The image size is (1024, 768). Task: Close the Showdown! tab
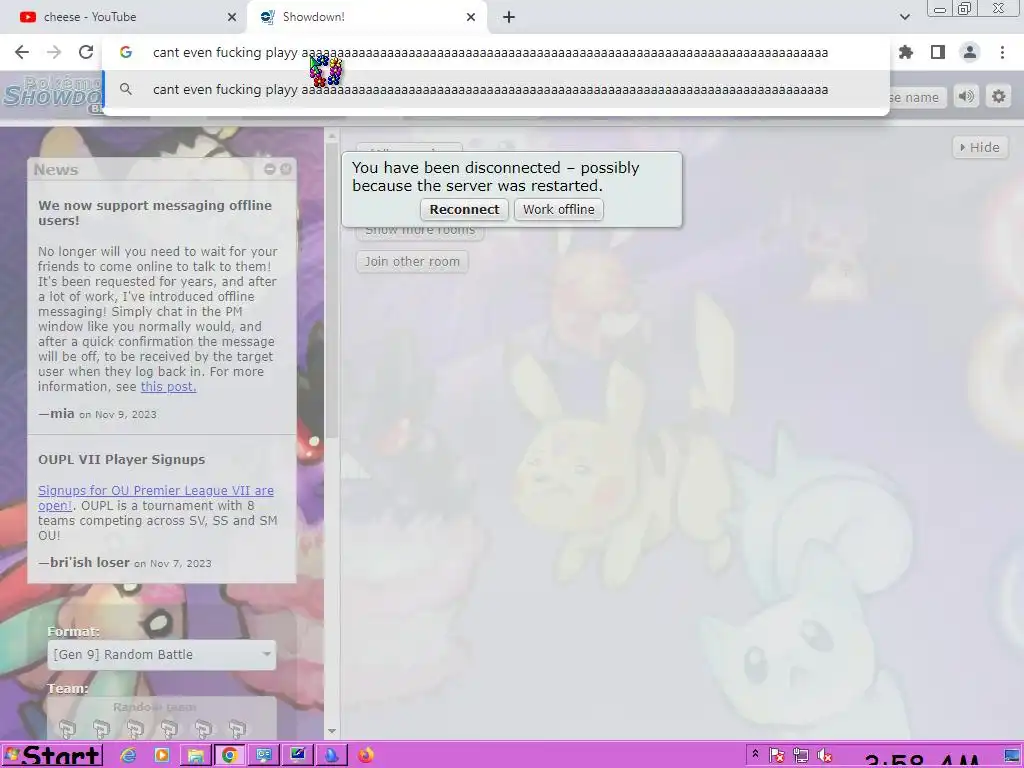click(x=471, y=17)
